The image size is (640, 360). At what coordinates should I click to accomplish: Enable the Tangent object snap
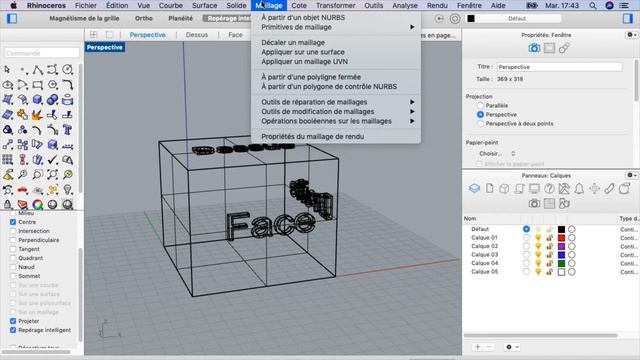coord(13,249)
